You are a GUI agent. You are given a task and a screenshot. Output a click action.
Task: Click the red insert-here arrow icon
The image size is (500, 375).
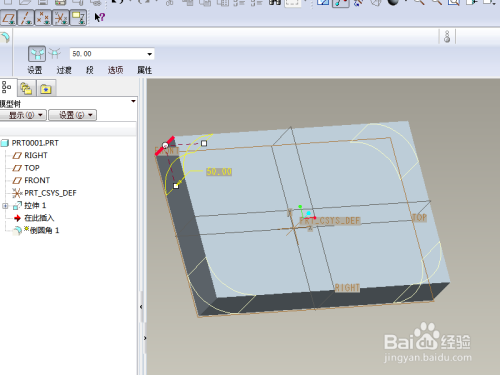17,218
